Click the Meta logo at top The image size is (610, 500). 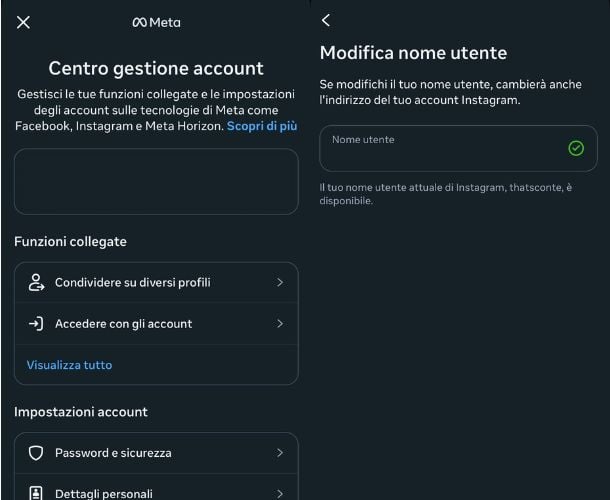point(156,22)
